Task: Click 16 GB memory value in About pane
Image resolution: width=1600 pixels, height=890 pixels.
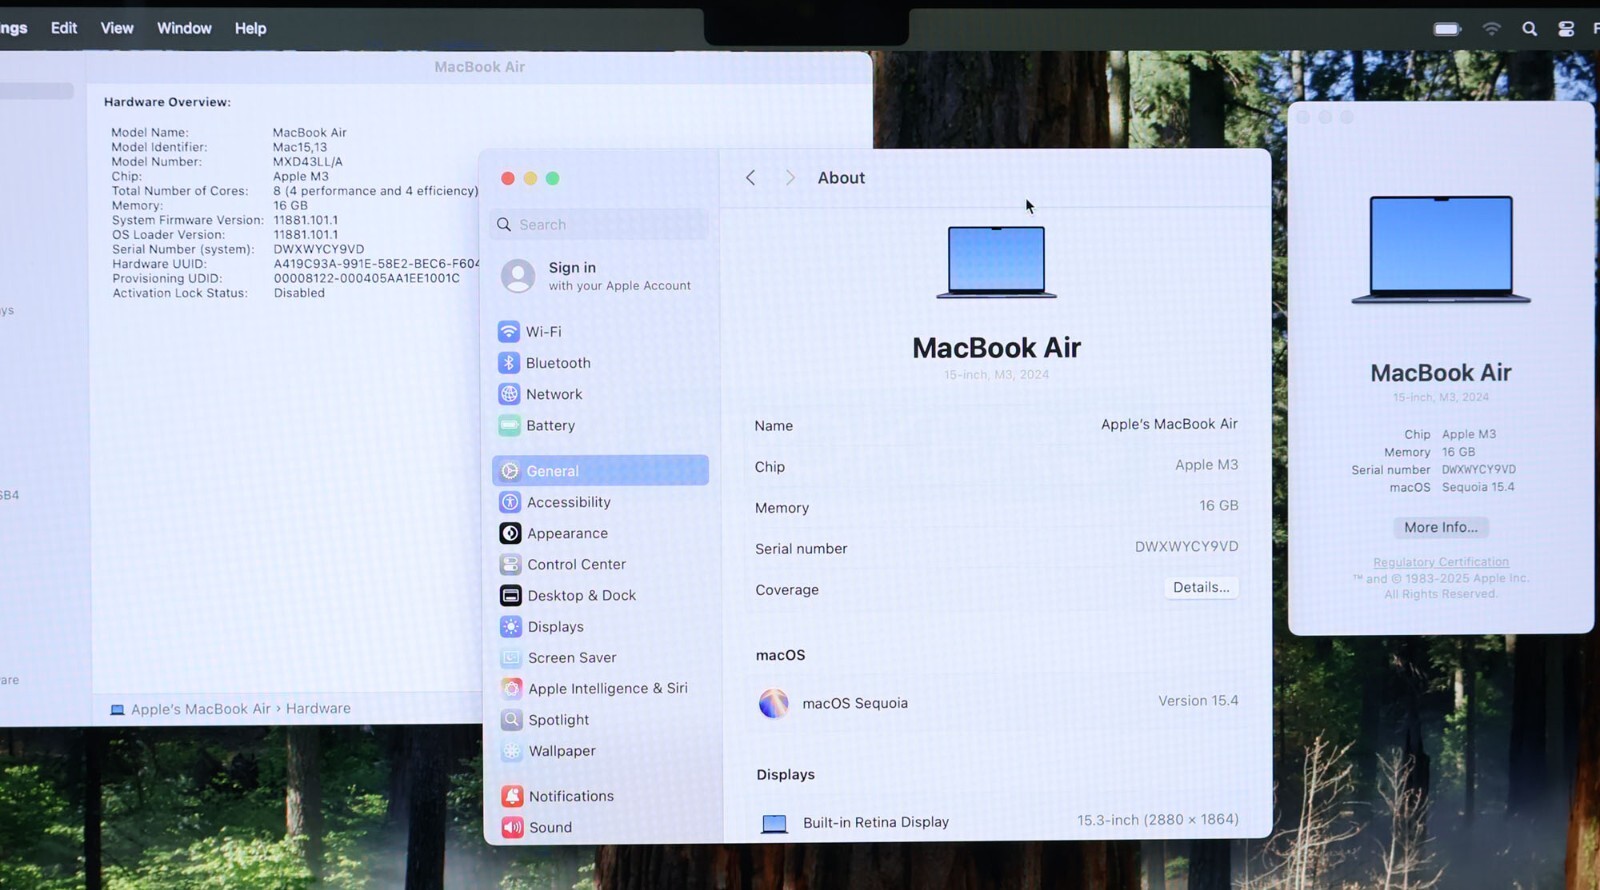Action: pos(1218,506)
